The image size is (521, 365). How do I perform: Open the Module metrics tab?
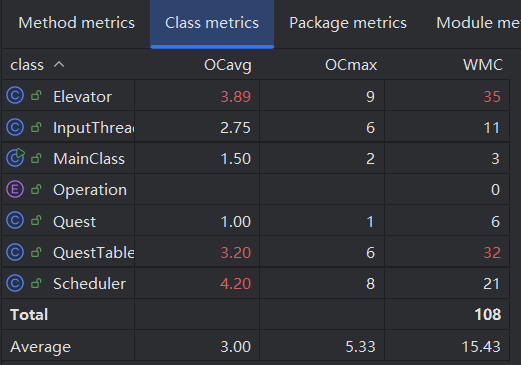[478, 23]
